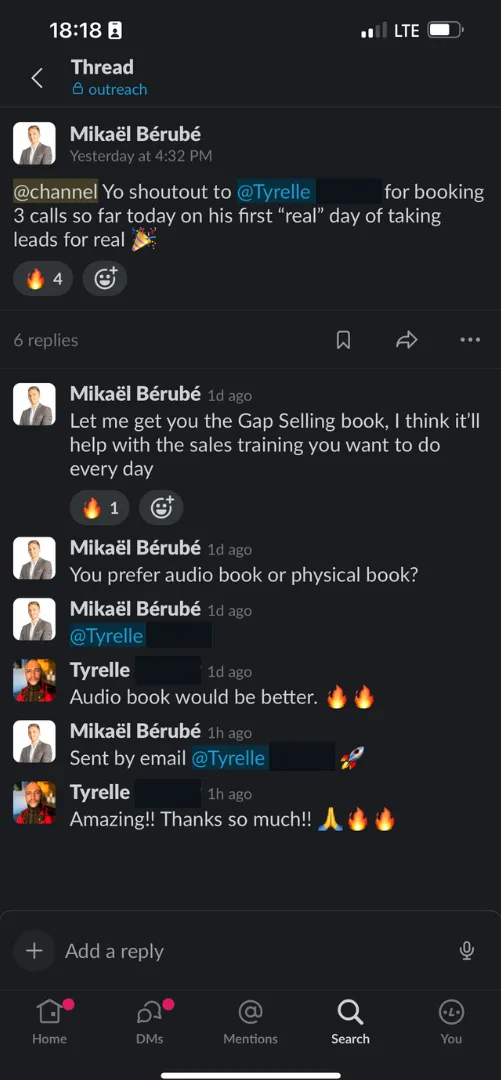This screenshot has height=1080, width=501.
Task: Share the message using the forward arrow icon
Action: 407,340
